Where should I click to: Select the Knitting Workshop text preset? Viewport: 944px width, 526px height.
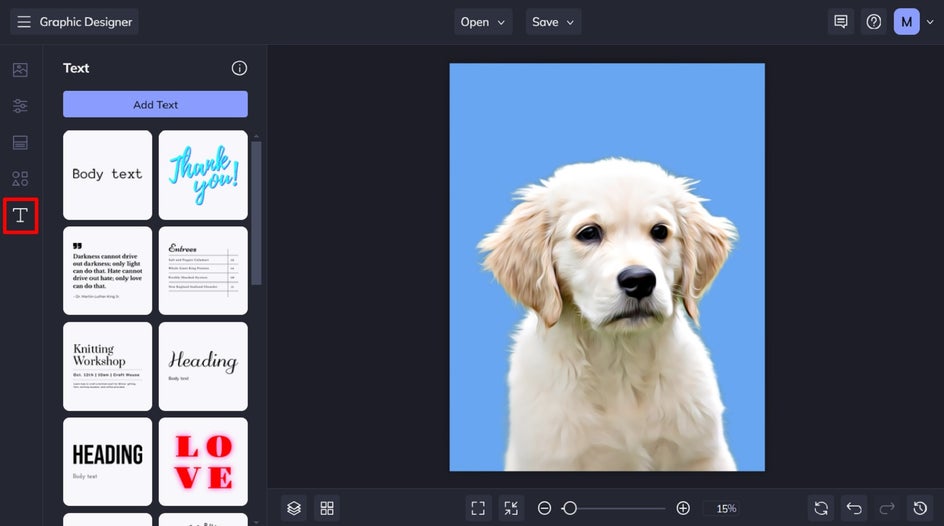coord(107,367)
